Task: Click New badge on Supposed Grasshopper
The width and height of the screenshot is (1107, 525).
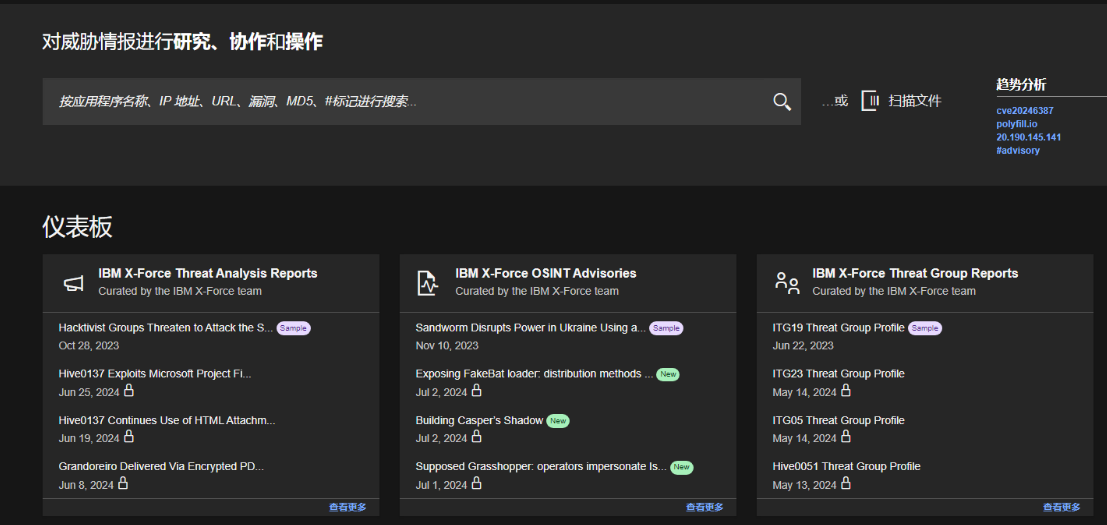Action: click(x=681, y=467)
